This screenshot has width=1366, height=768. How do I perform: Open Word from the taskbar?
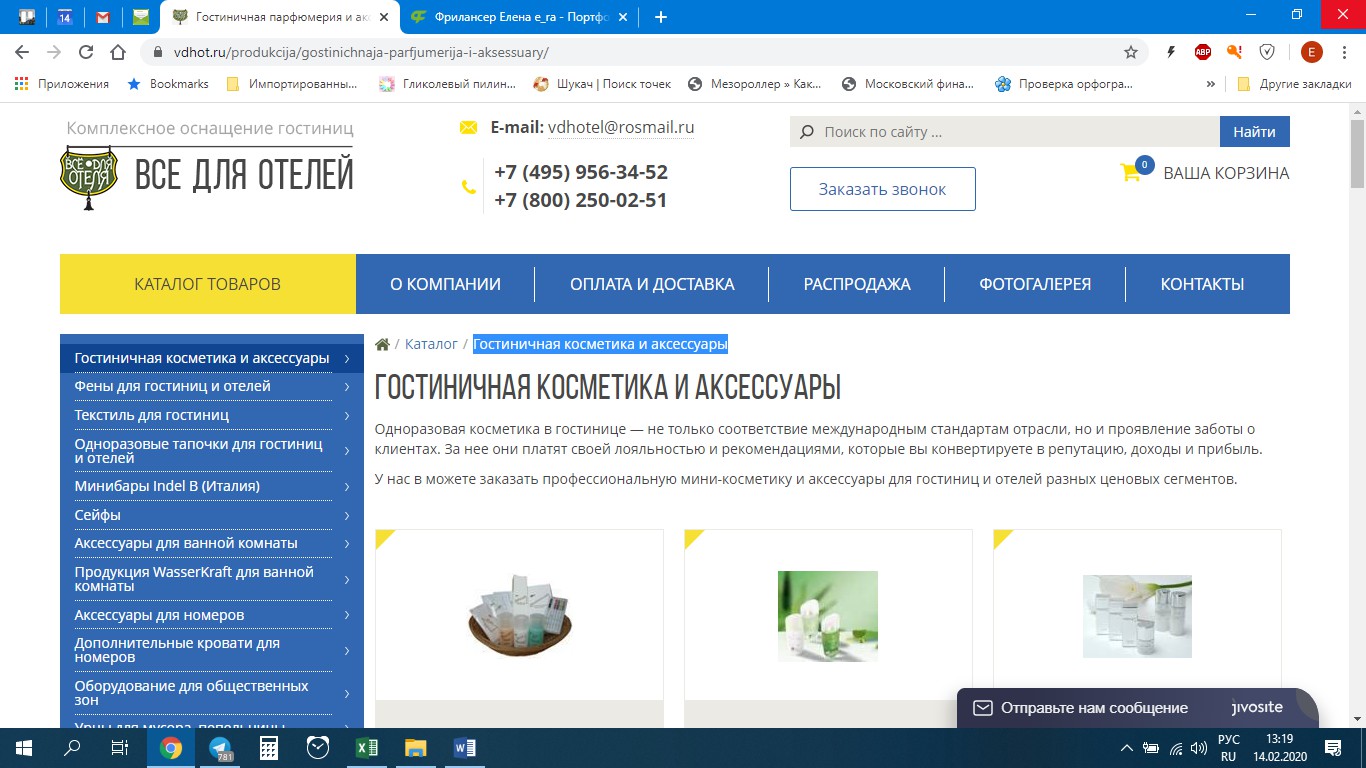(465, 748)
